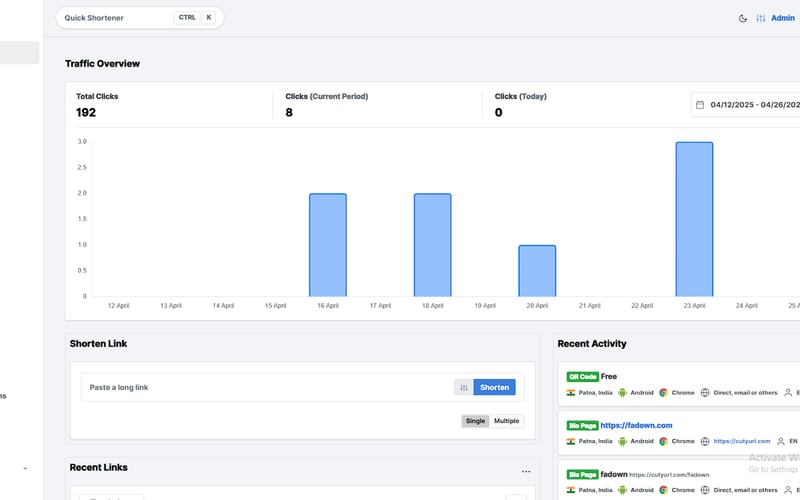Click the Clicks (Today) value 0
800x500 pixels.
click(498, 113)
